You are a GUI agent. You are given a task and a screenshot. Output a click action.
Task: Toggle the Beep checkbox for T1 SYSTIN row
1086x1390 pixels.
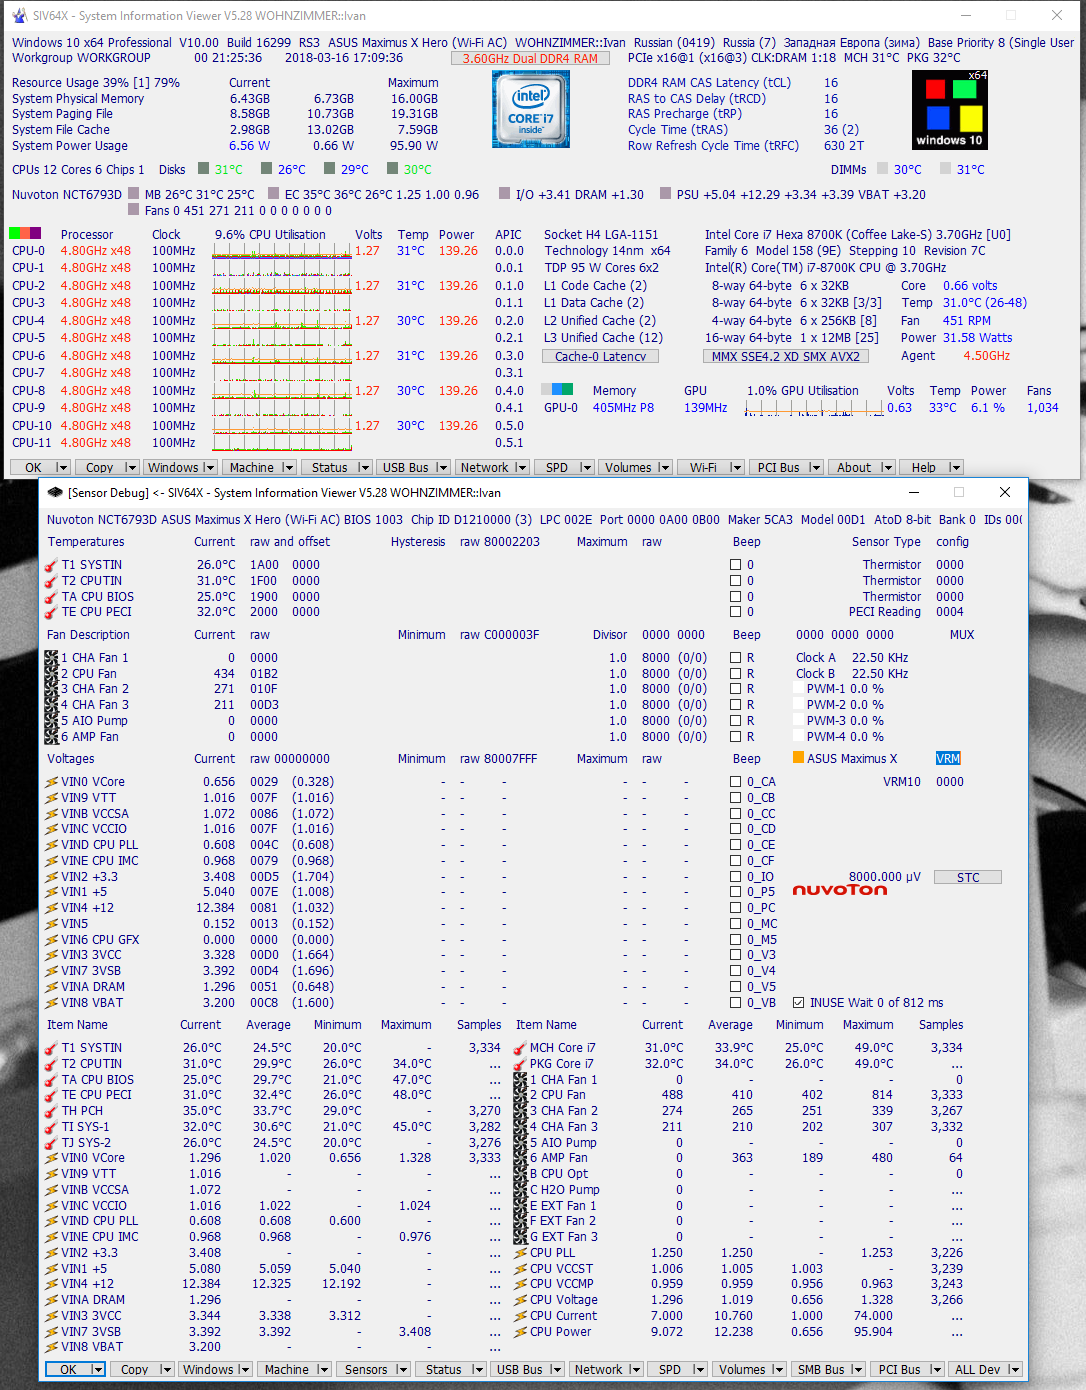coord(736,565)
